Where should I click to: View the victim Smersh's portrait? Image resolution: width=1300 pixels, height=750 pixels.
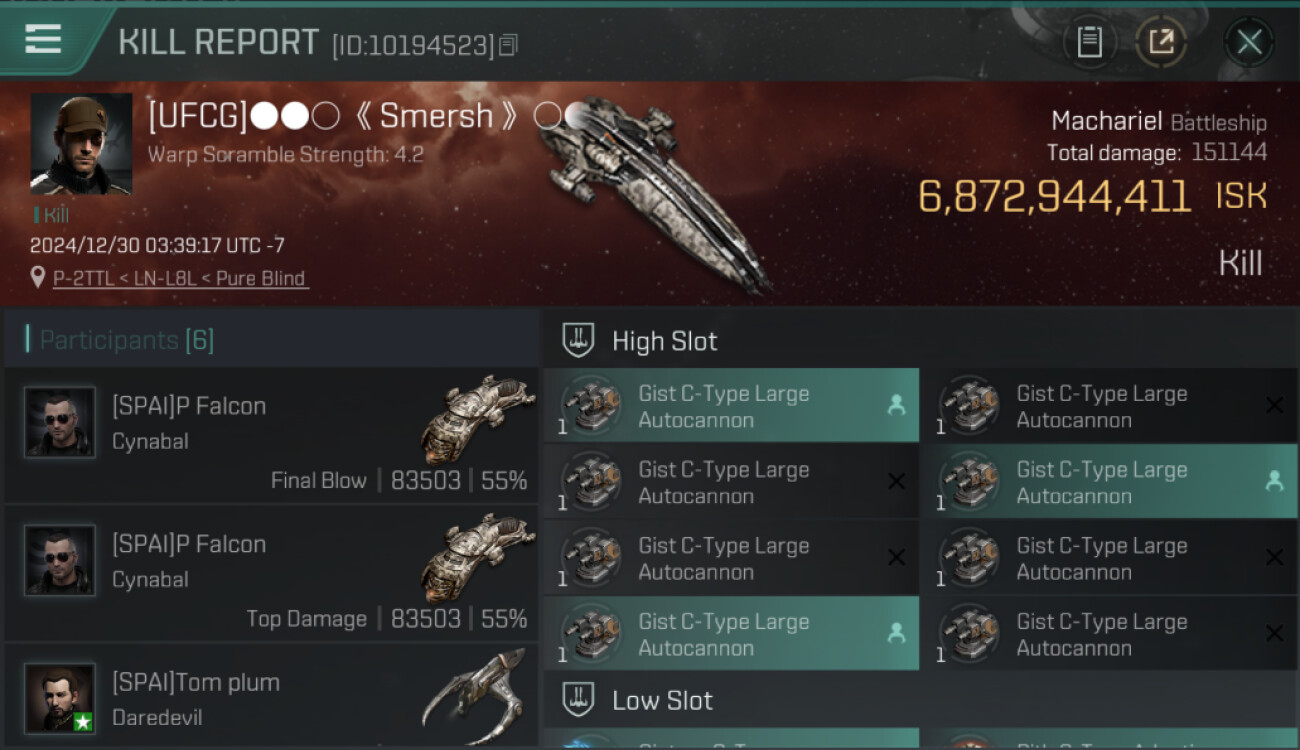[81, 144]
